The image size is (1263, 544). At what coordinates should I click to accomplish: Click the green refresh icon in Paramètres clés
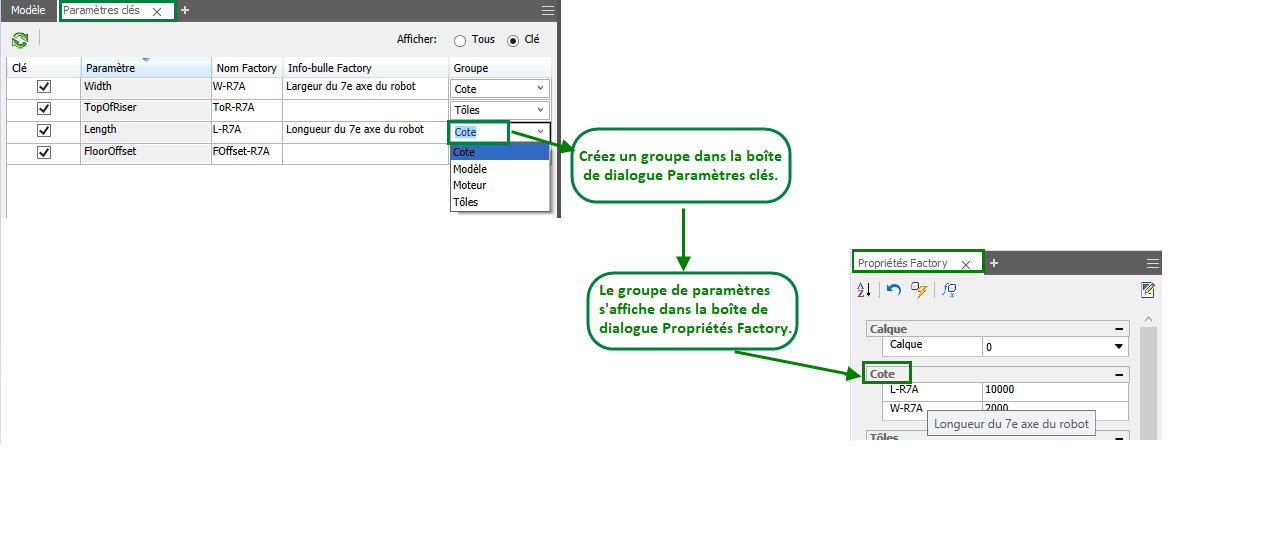click(19, 40)
